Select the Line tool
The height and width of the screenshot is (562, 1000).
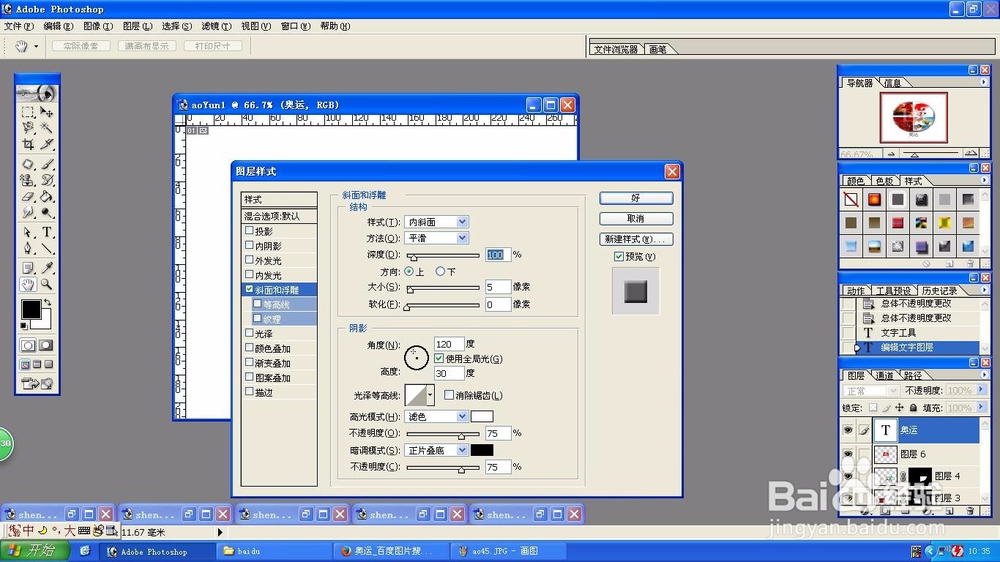(47, 248)
